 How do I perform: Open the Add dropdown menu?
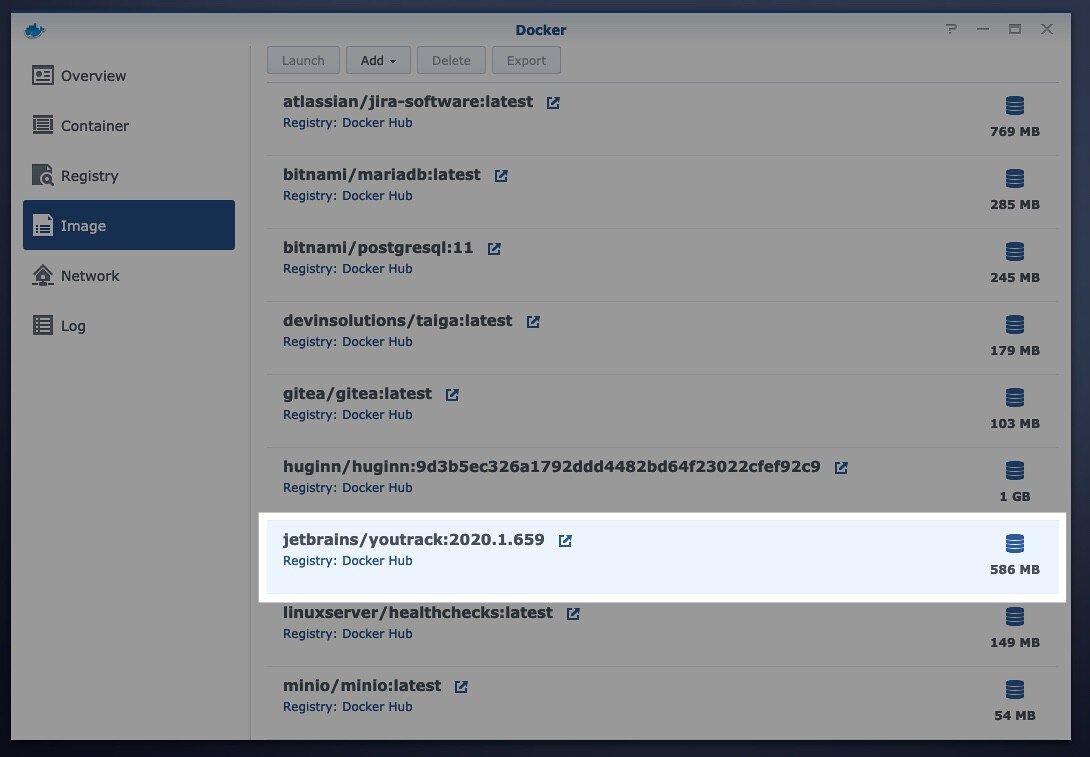(x=378, y=60)
